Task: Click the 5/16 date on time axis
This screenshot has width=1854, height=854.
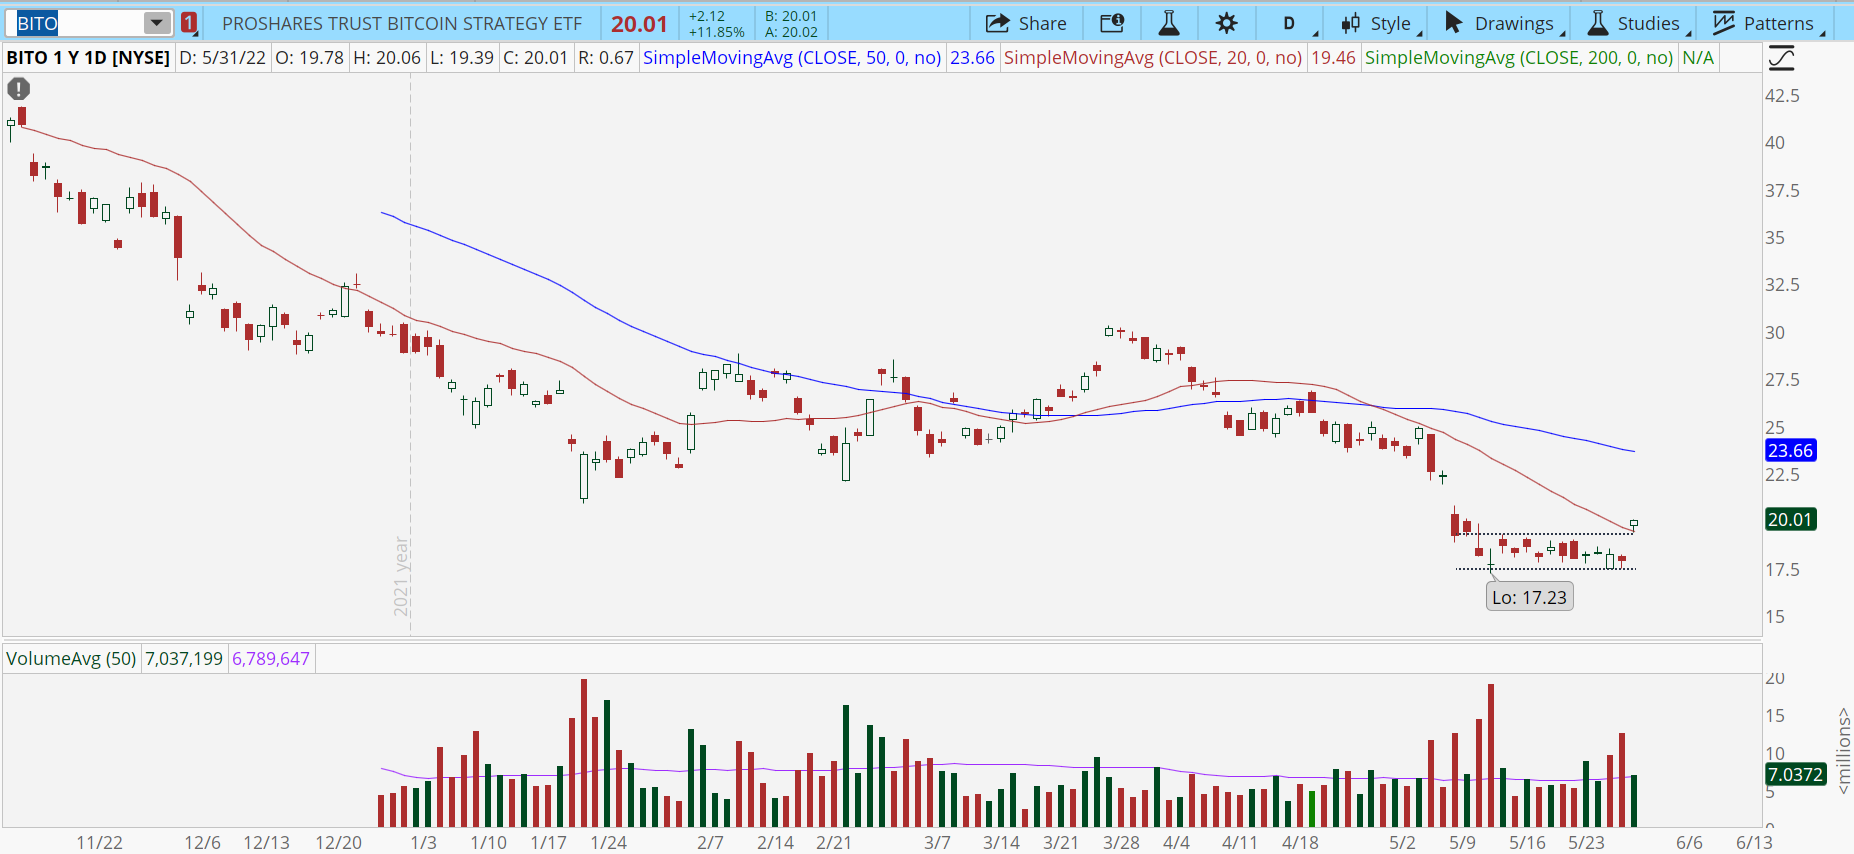Action: (1527, 842)
